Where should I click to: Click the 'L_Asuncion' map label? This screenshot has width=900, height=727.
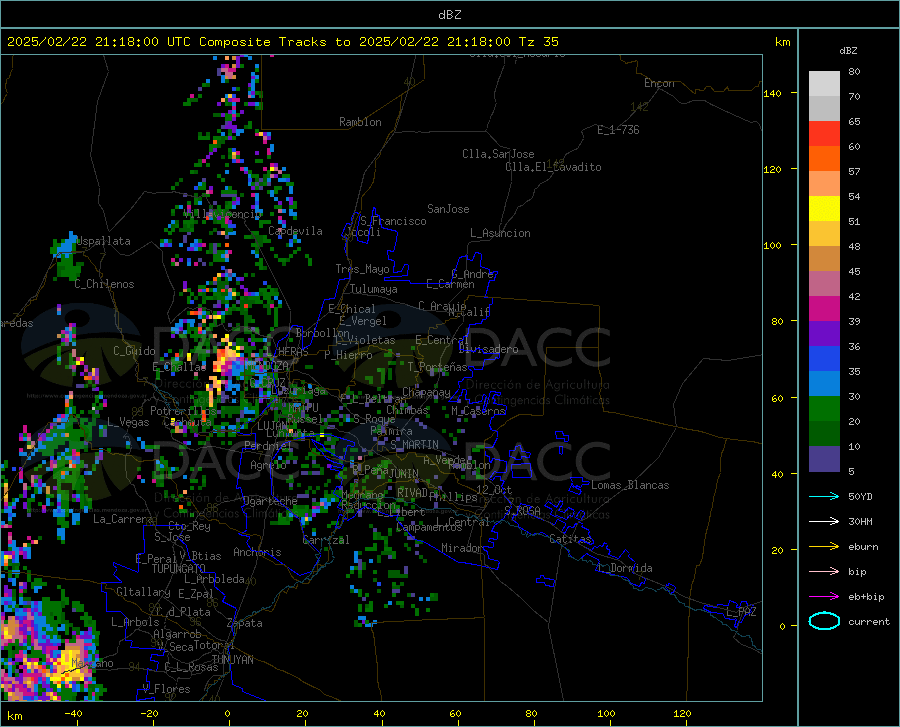click(500, 233)
